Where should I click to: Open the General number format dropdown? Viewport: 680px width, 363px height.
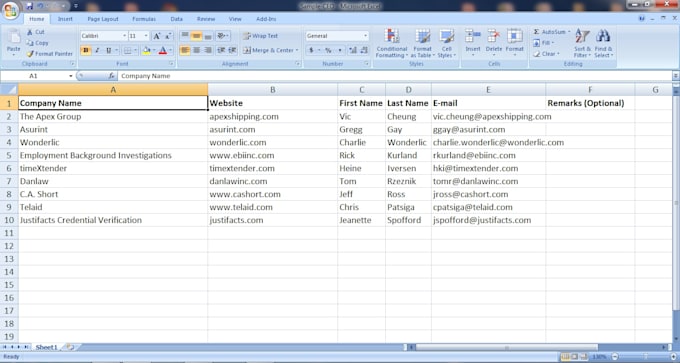tap(366, 36)
